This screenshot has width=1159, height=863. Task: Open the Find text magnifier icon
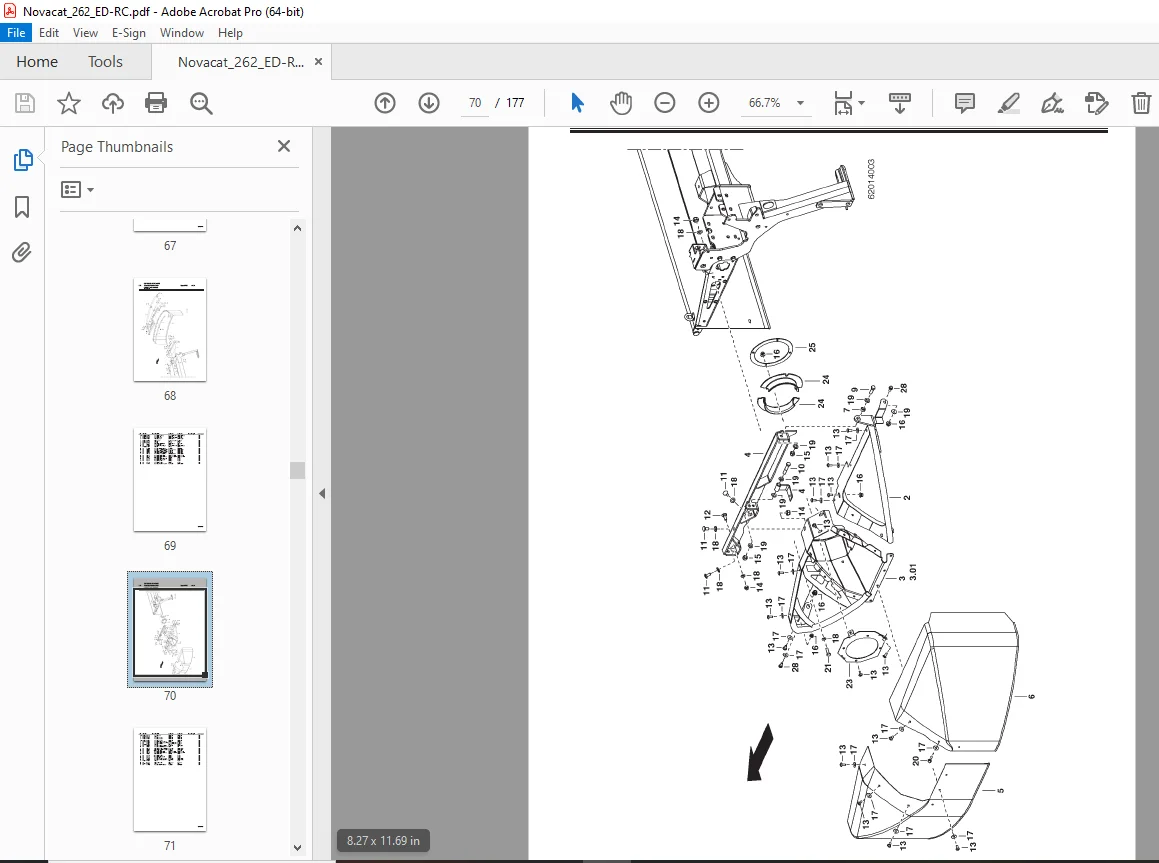pos(201,103)
